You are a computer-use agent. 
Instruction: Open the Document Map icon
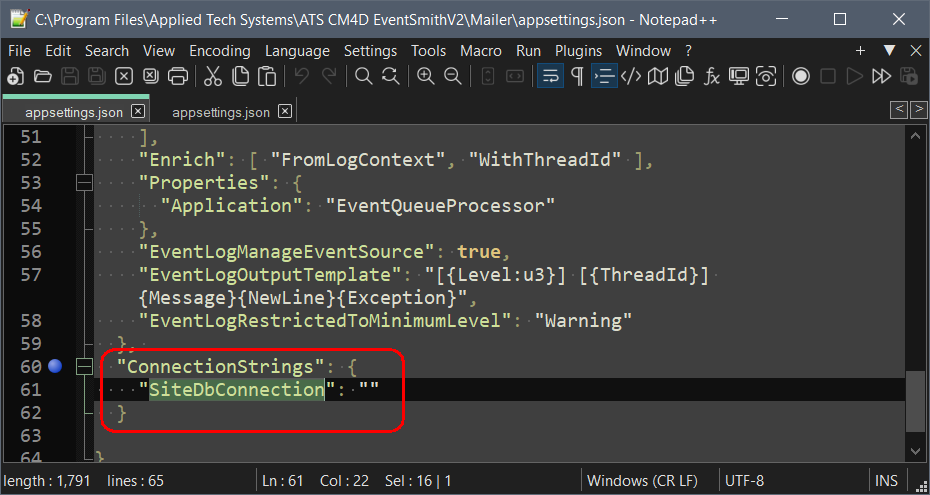coord(658,76)
